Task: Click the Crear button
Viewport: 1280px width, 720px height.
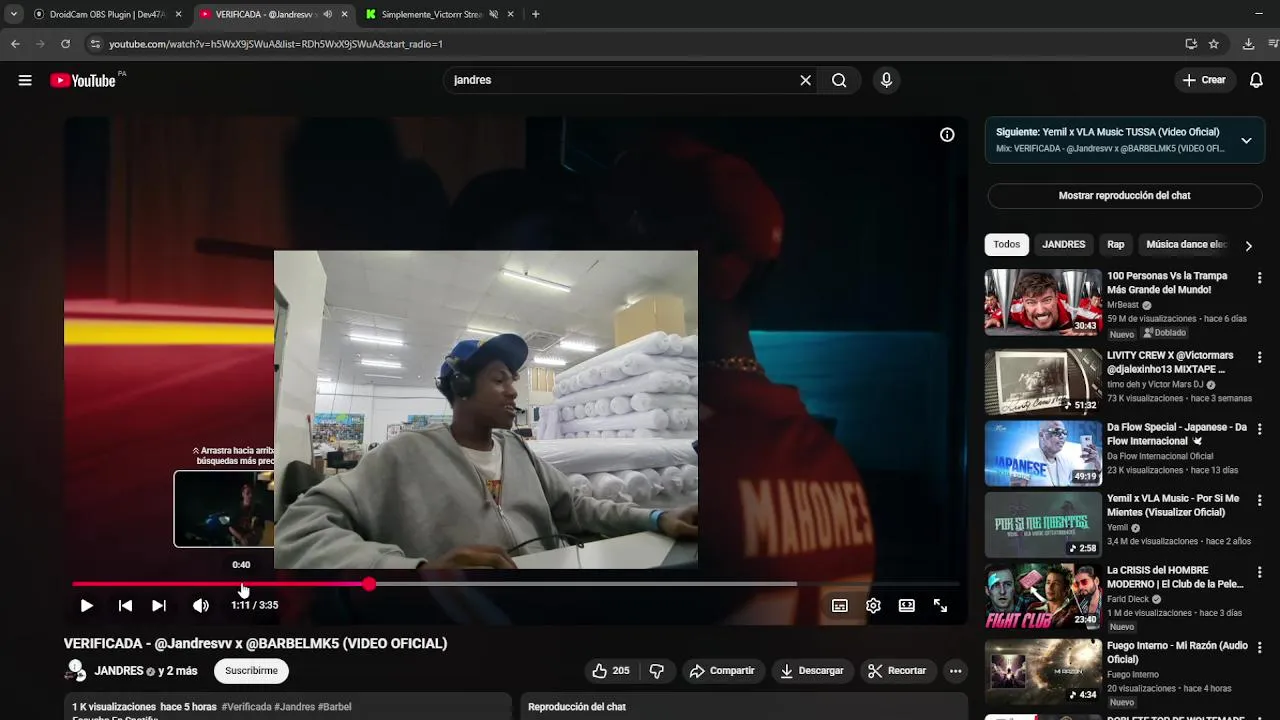Action: pos(1204,80)
